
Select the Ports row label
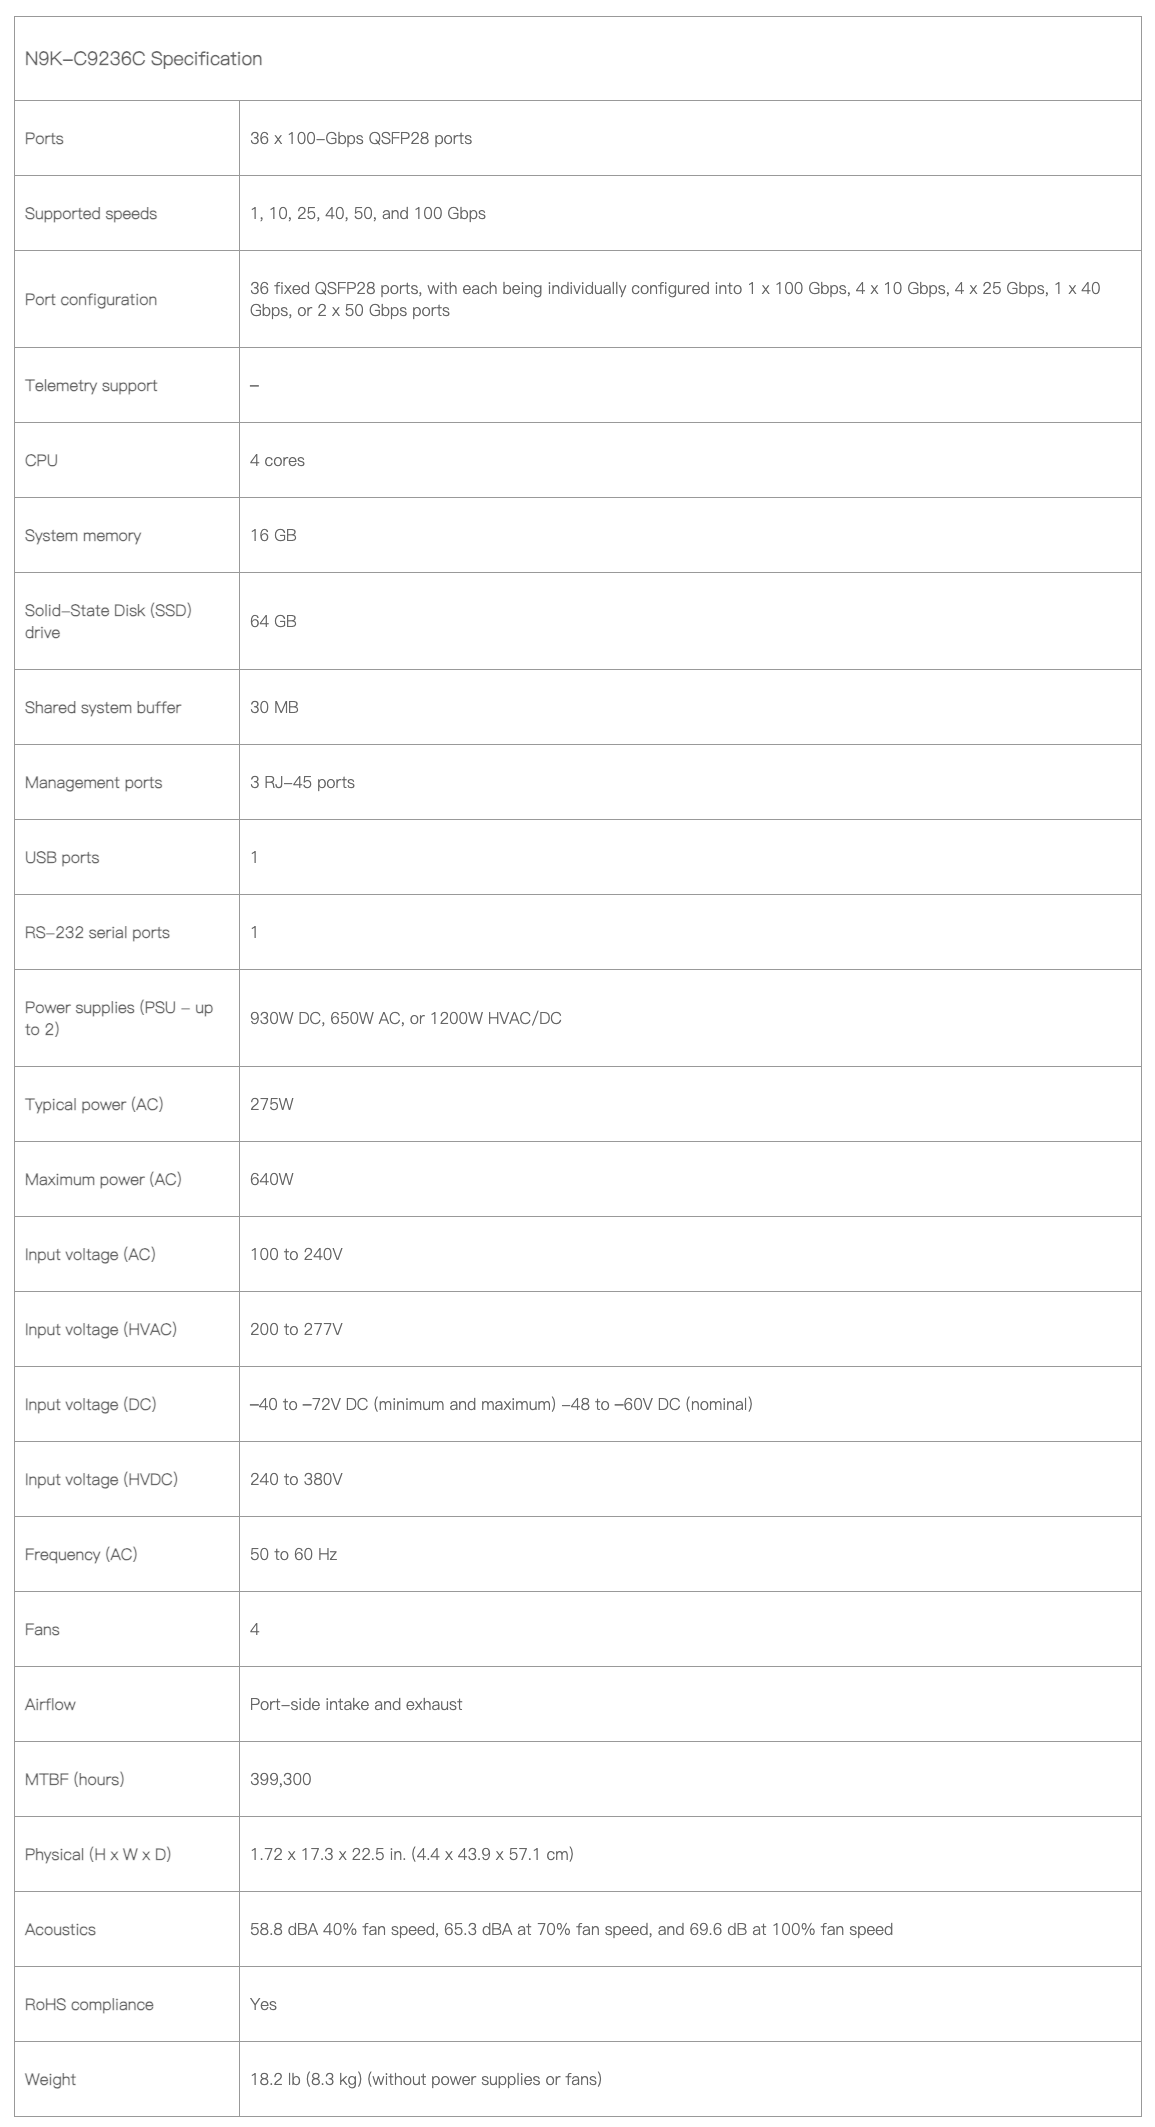(44, 138)
